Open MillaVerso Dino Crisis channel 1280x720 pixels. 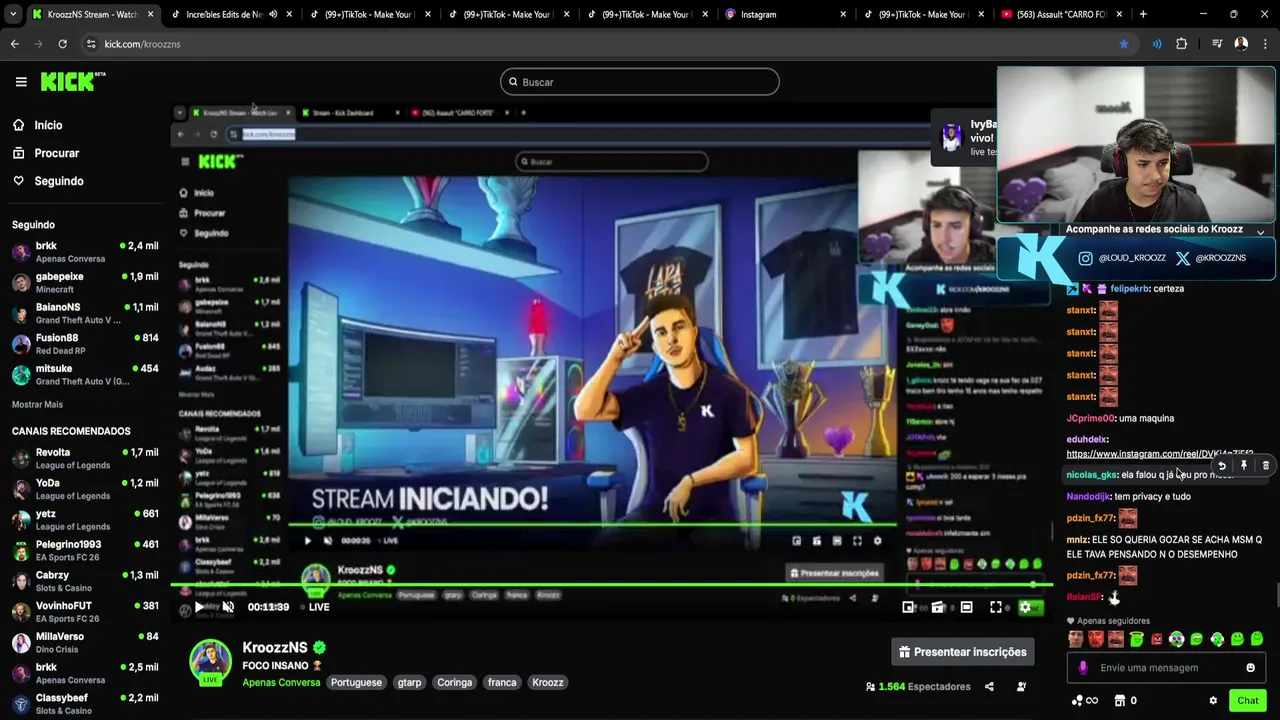[85, 643]
